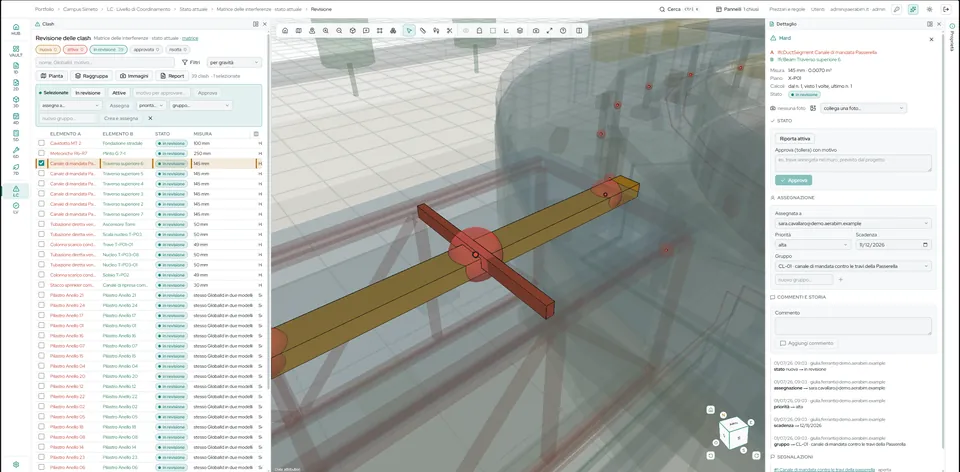
Task: Click the 'Riporta attiva' button
Action: pyautogui.click(x=795, y=139)
